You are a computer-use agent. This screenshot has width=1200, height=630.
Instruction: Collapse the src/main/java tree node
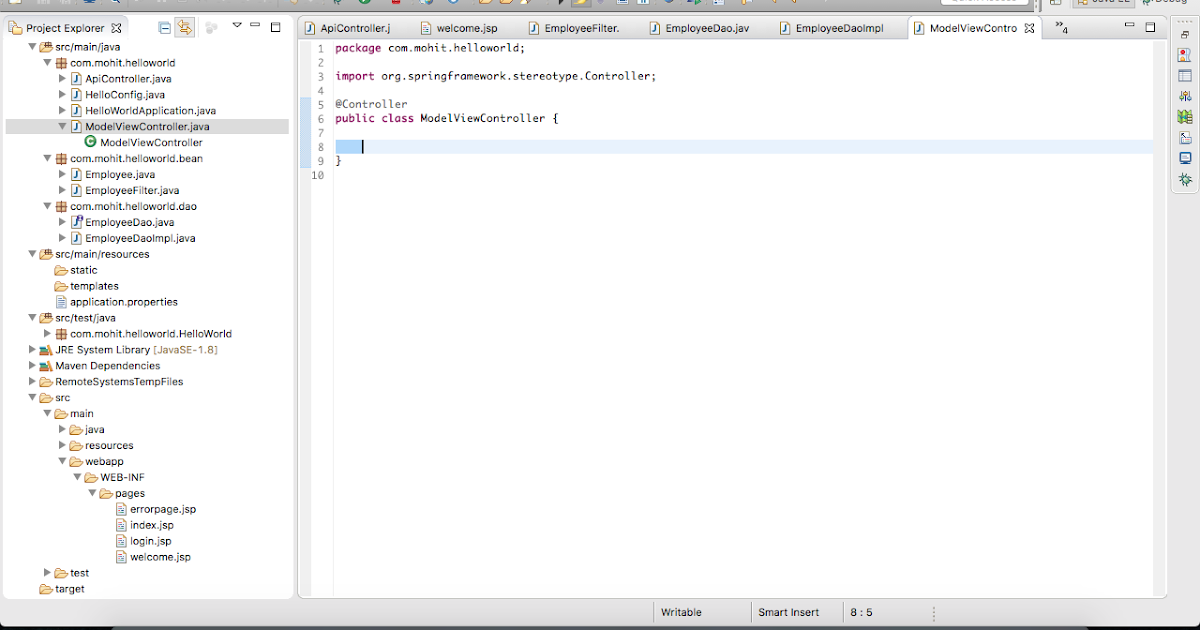(32, 46)
